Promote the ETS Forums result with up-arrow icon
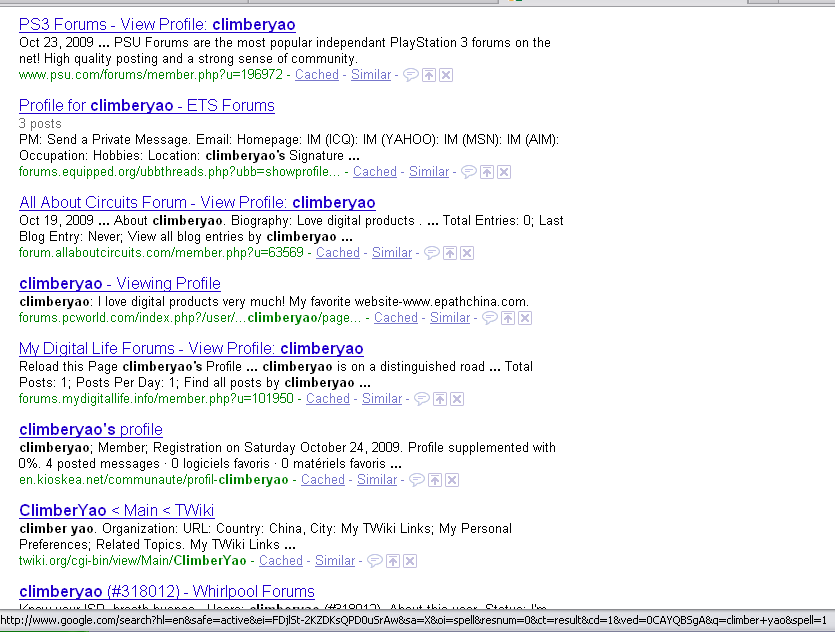The image size is (835, 632). (x=486, y=172)
